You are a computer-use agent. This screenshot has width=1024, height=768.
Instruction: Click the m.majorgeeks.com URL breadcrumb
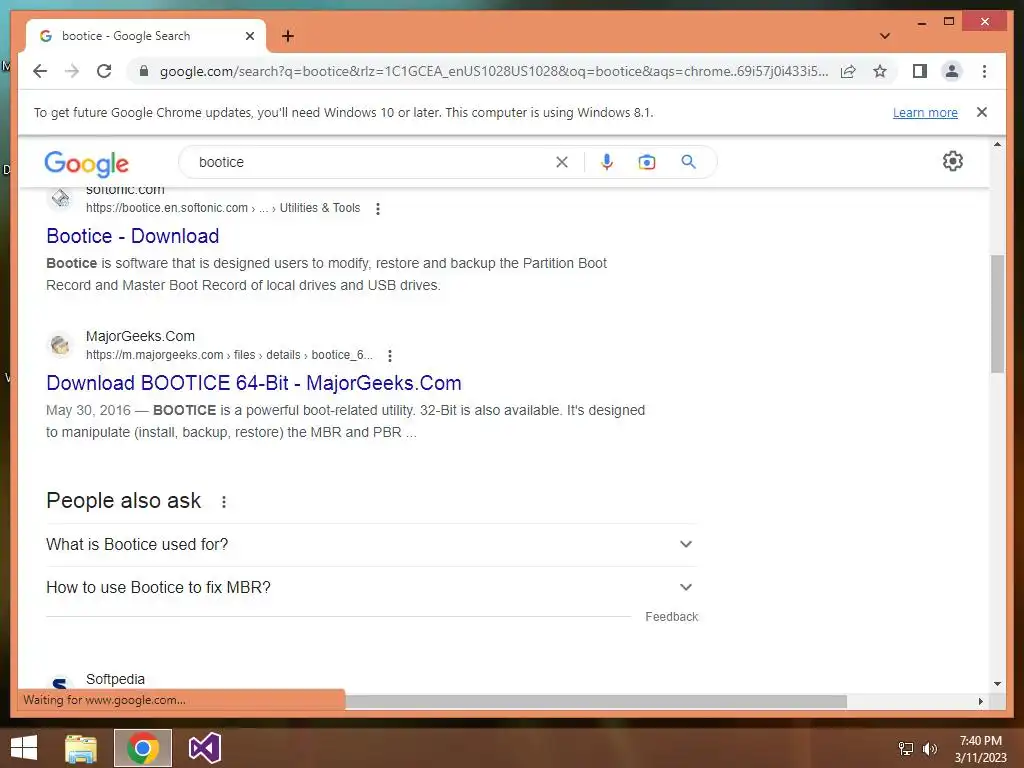pyautogui.click(x=229, y=355)
